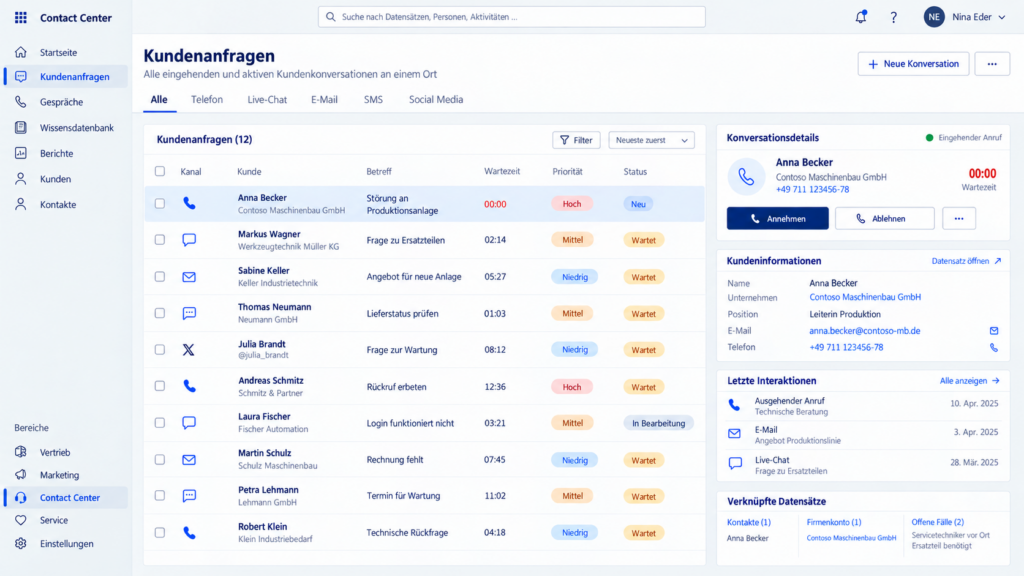
Task: Open the help question mark icon
Action: [893, 18]
